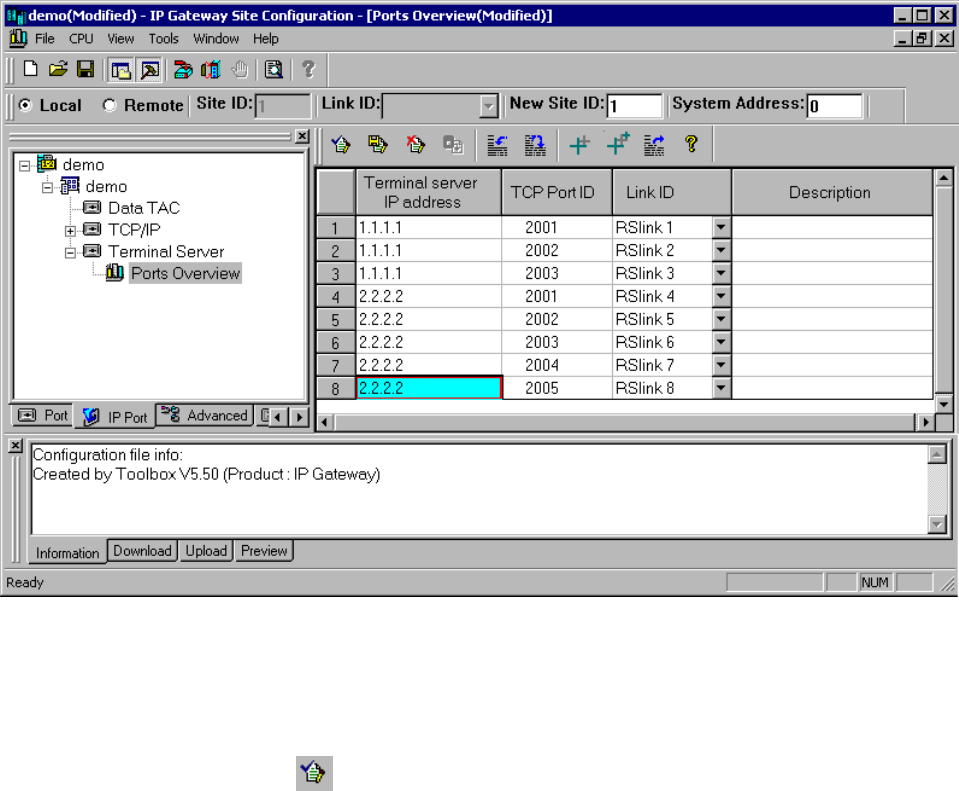Click the teal plus add row icon
Image resolution: width=959 pixels, height=791 pixels.
[579, 144]
